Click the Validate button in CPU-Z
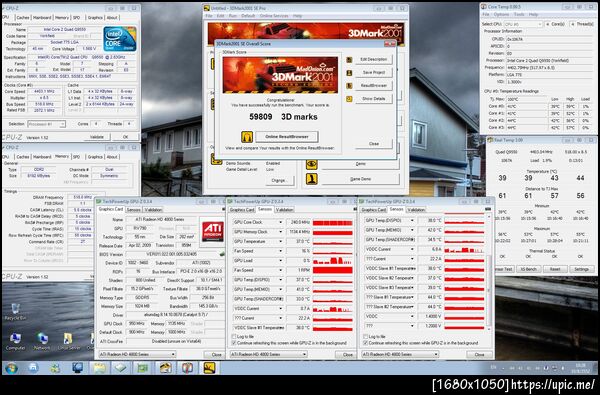The width and height of the screenshot is (600, 395). [97, 137]
